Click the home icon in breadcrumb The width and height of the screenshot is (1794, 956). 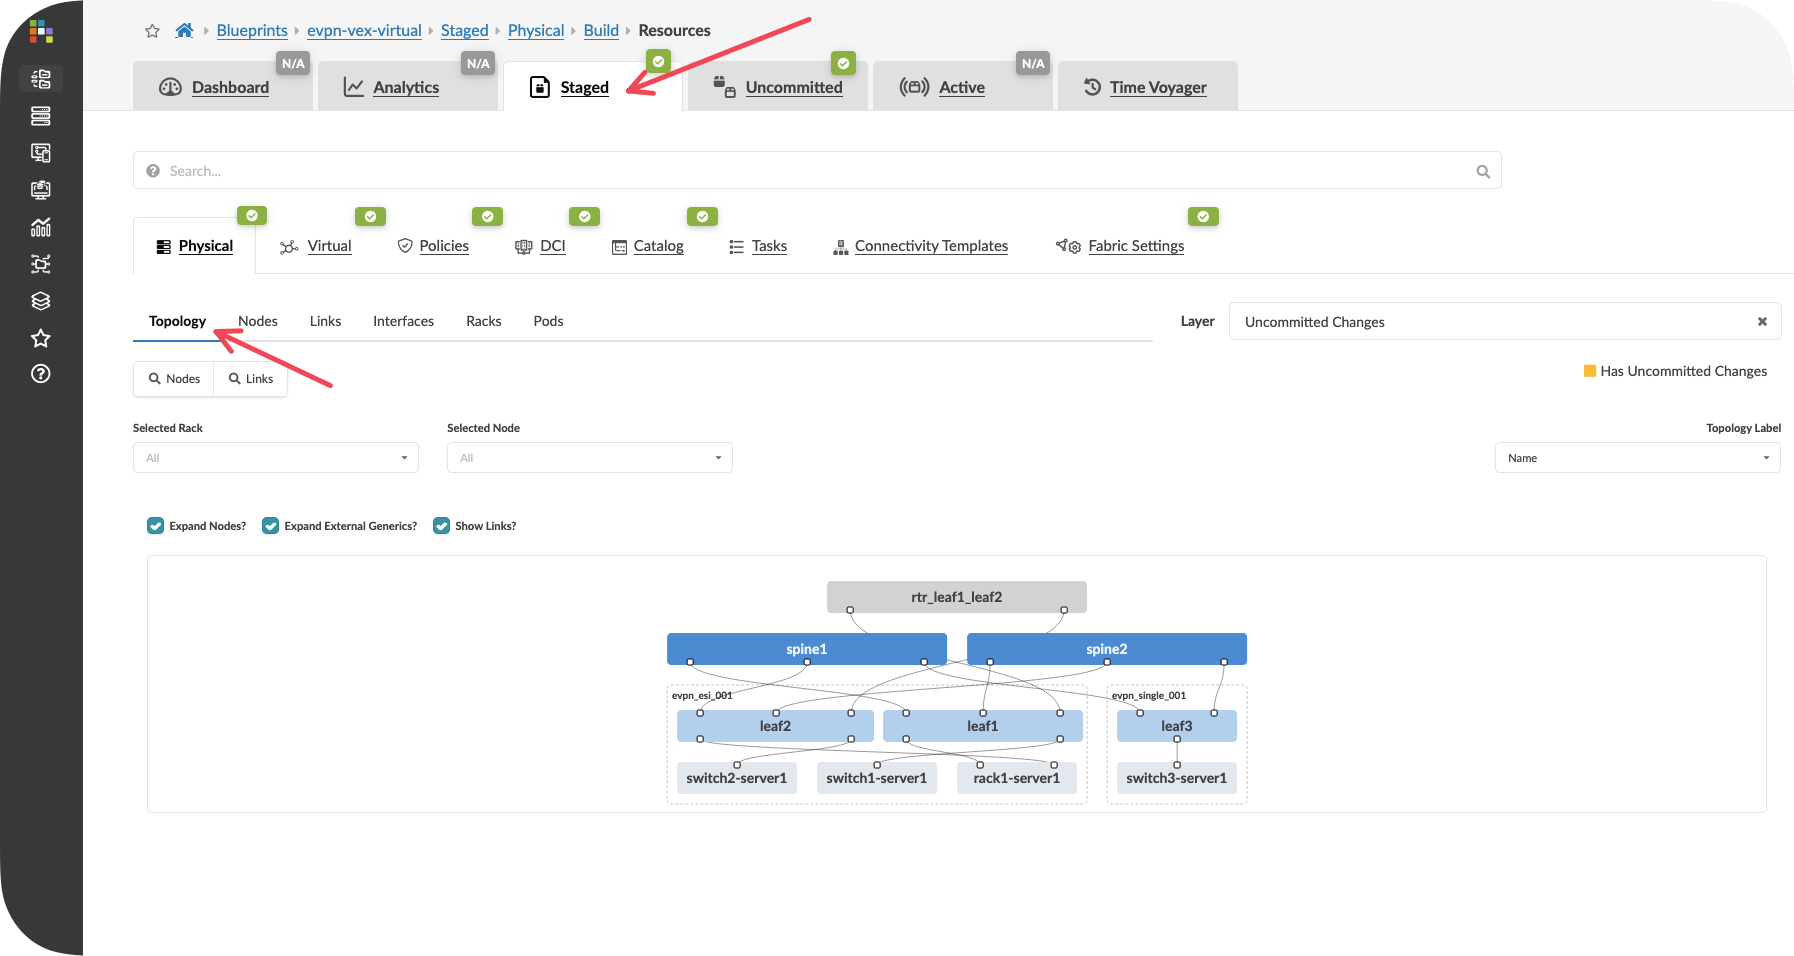click(184, 31)
